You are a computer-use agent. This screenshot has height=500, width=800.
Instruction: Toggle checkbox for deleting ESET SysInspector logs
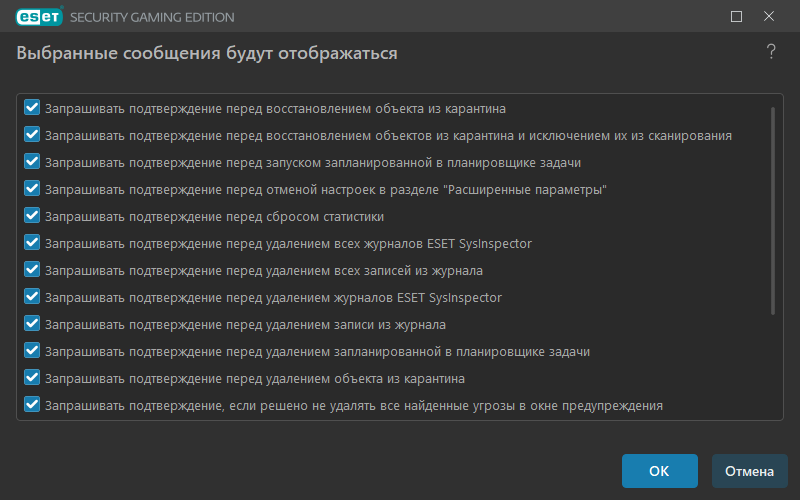tap(32, 296)
